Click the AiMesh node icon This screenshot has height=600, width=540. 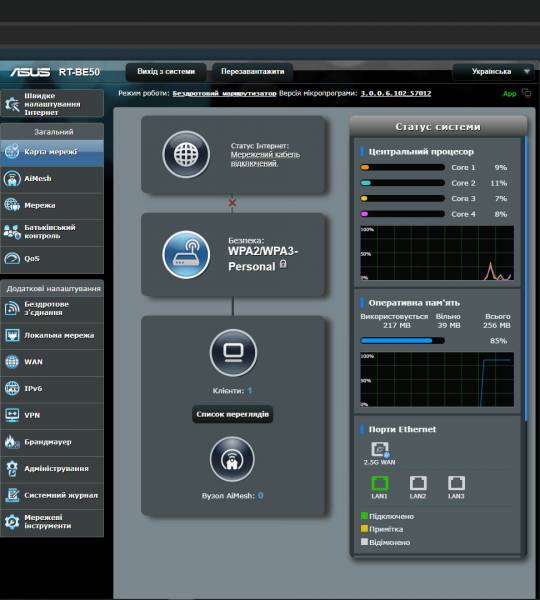(232, 459)
